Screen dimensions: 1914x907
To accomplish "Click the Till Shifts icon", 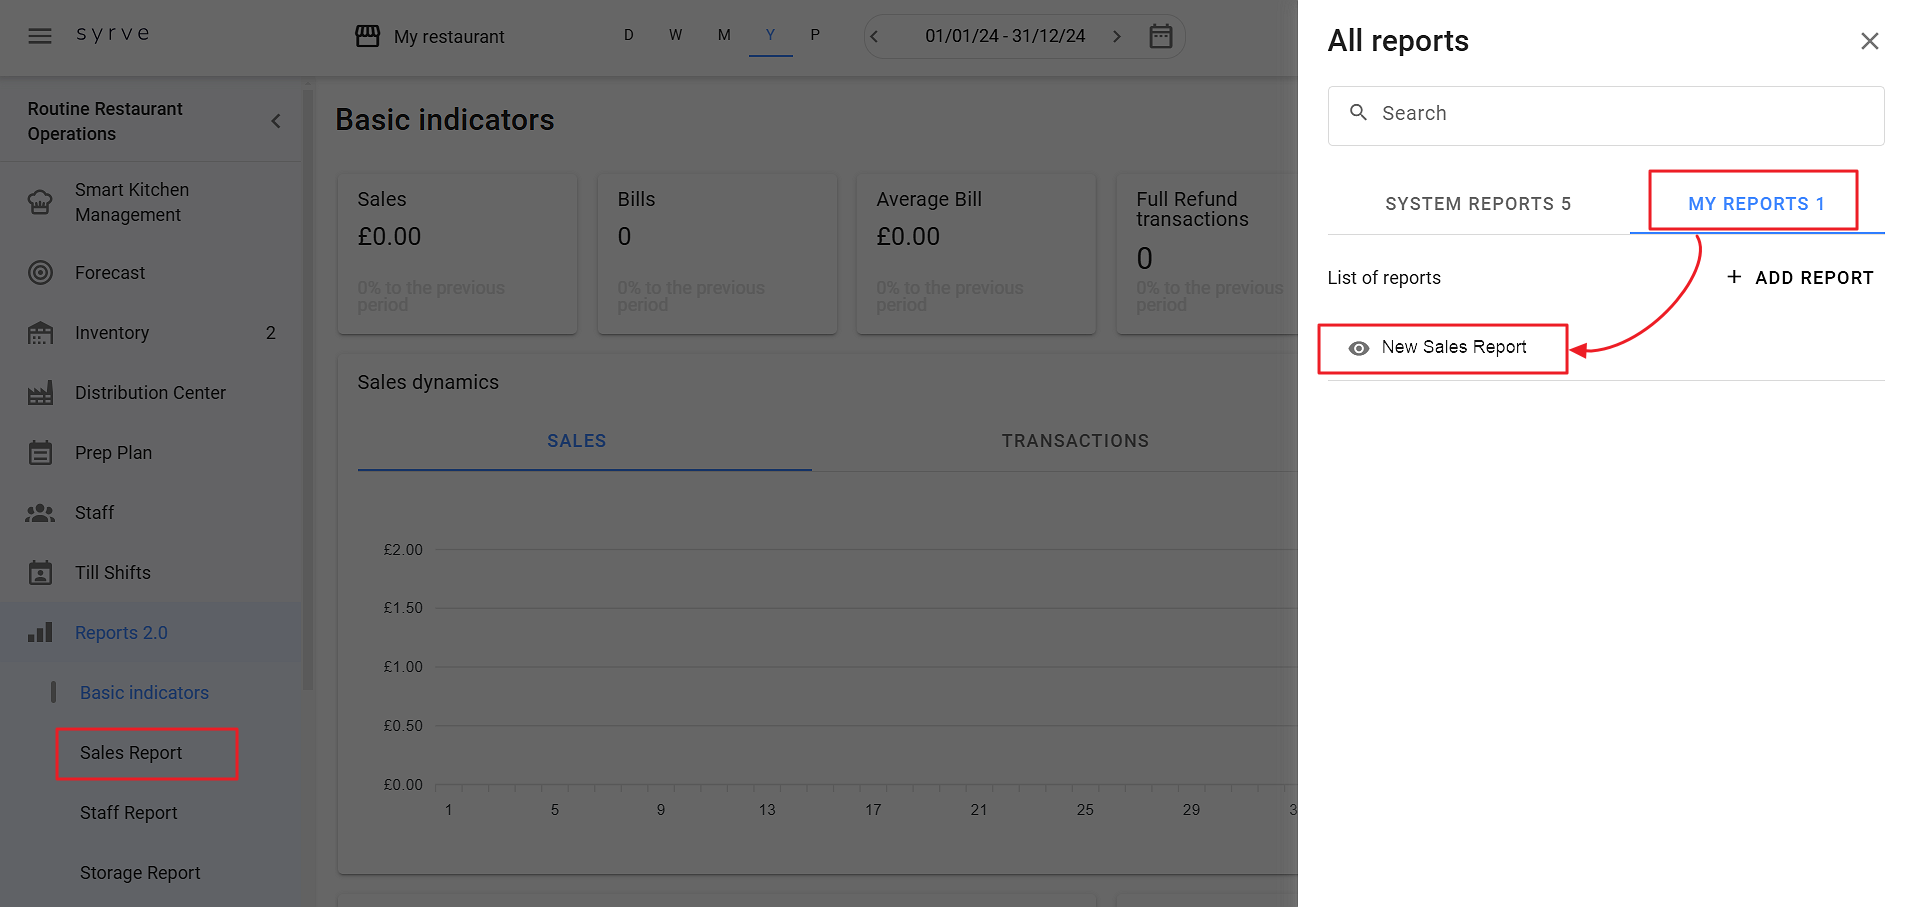I will tap(40, 573).
